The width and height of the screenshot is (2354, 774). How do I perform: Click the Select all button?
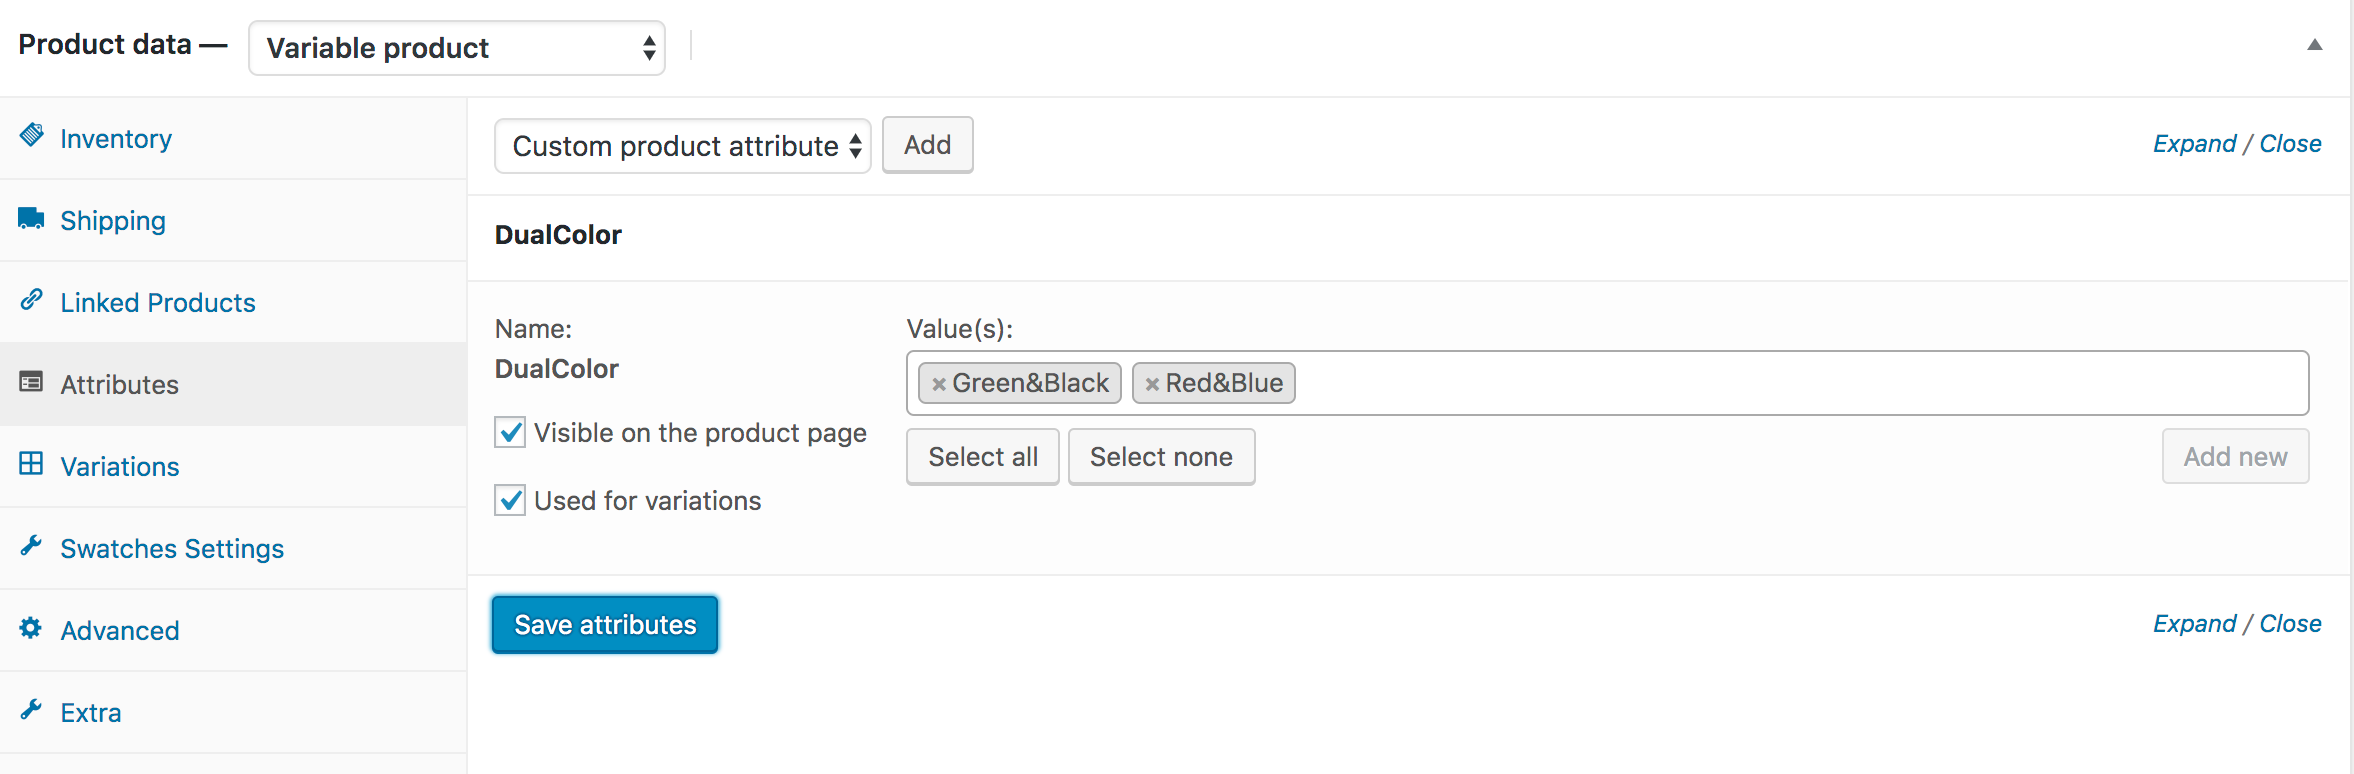[x=982, y=457]
